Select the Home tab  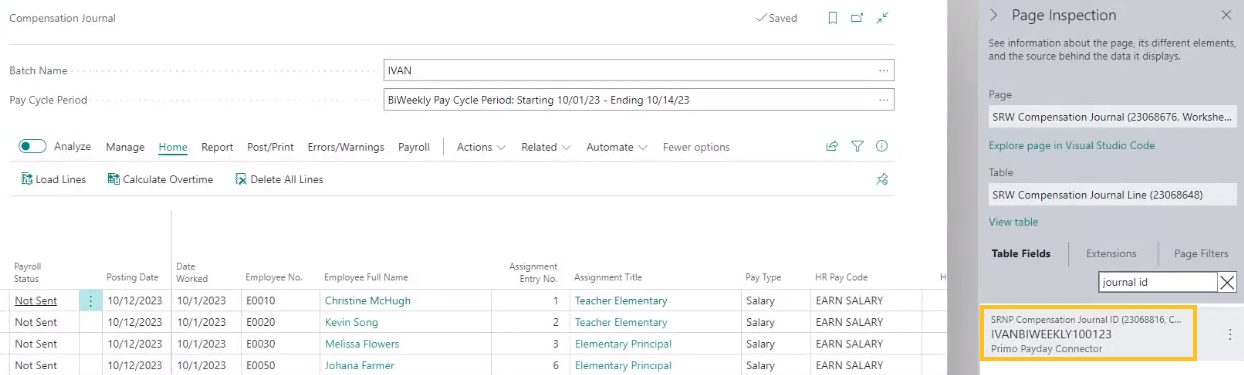(x=173, y=147)
